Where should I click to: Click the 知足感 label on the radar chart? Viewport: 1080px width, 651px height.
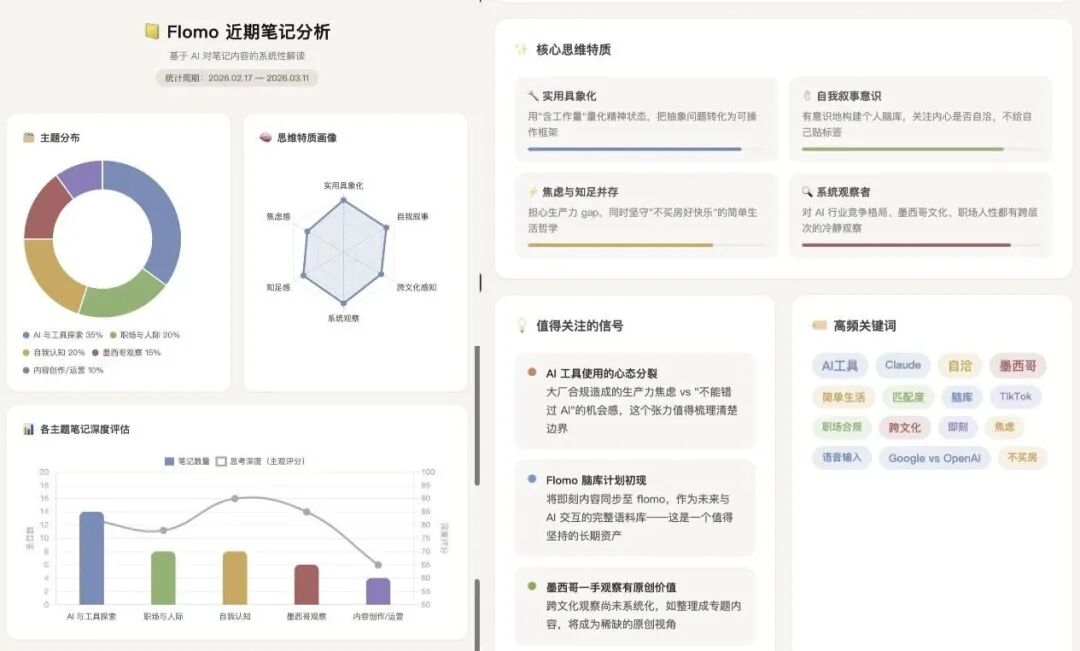(278, 287)
